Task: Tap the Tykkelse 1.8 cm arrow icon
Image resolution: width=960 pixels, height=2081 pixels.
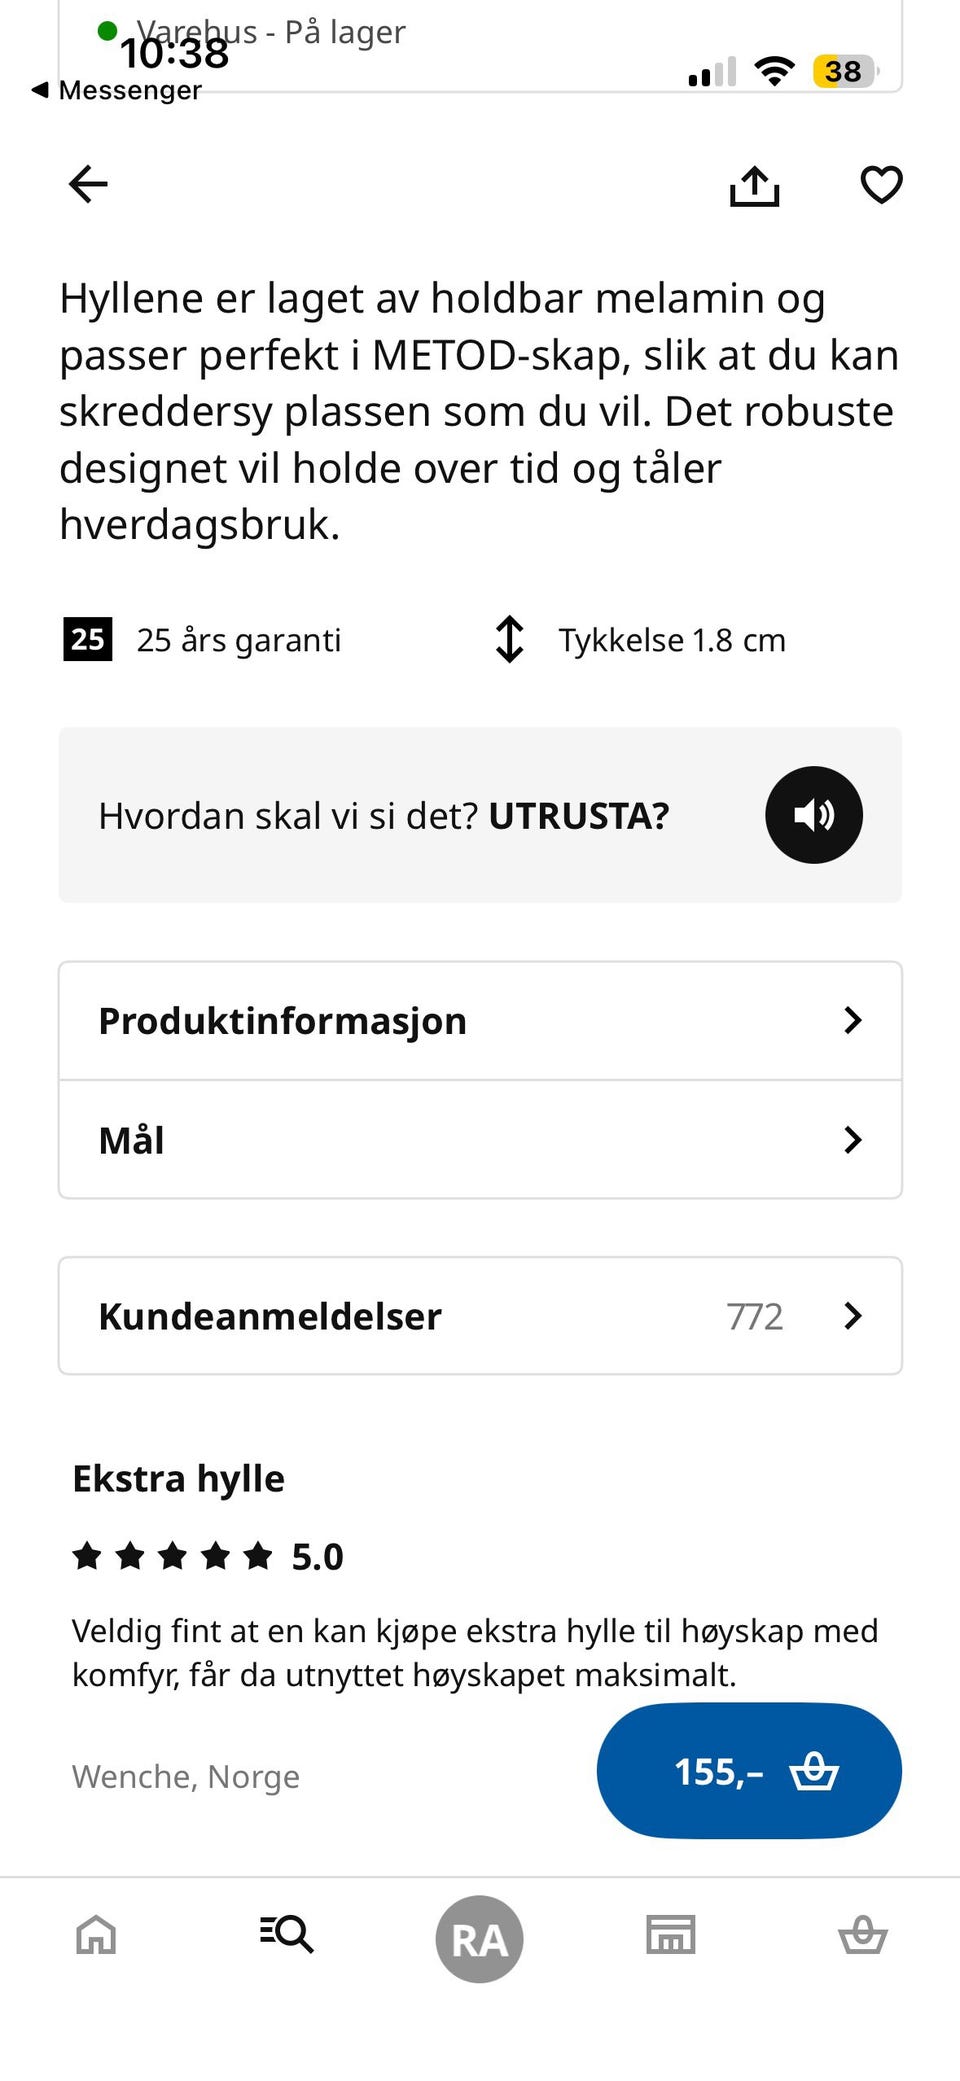Action: (509, 639)
